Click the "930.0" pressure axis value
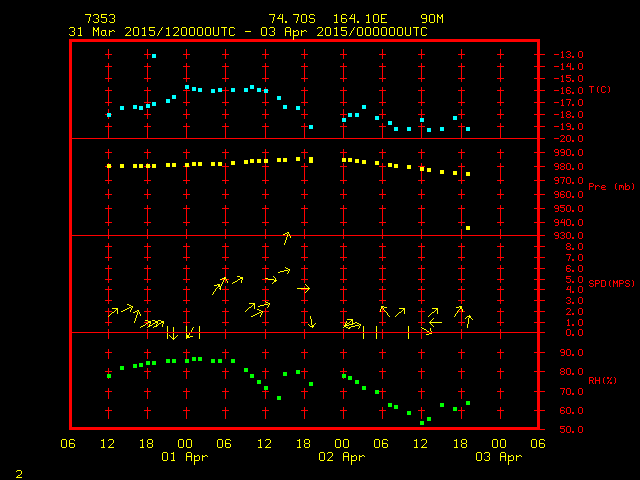The height and width of the screenshot is (480, 640). pyautogui.click(x=568, y=236)
